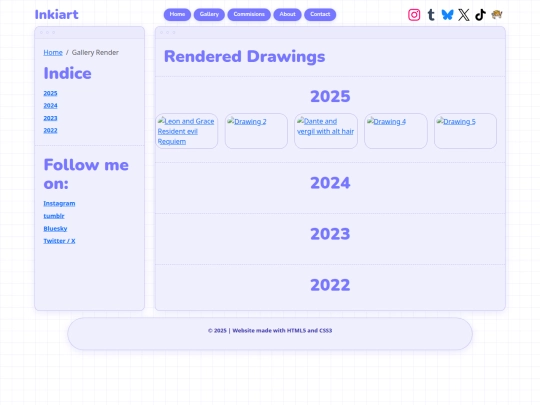The height and width of the screenshot is (405, 540).
Task: Go to Home in the navigation bar
Action: 177,14
